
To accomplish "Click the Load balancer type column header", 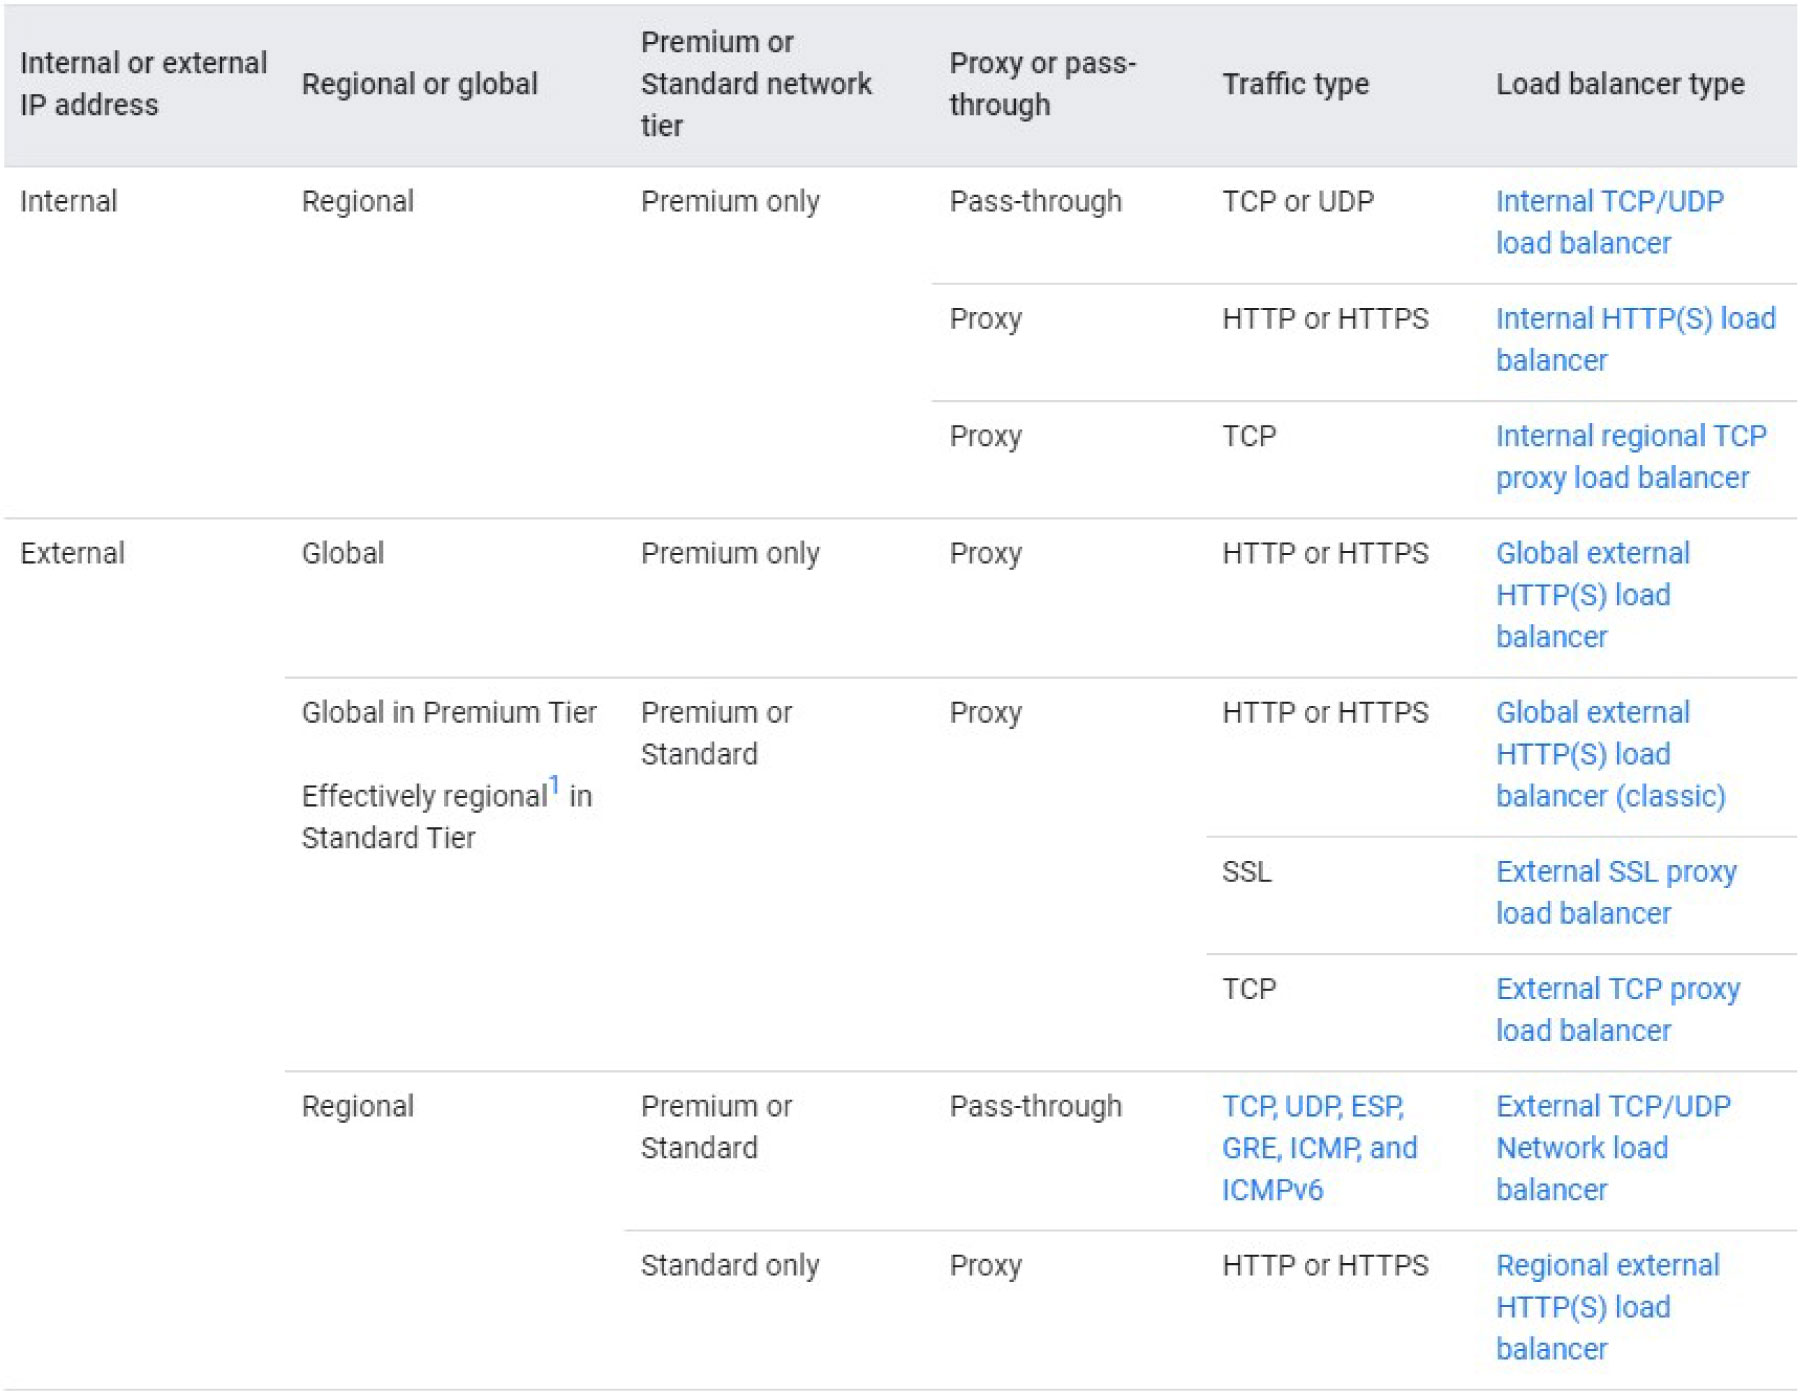I will (x=1619, y=84).
